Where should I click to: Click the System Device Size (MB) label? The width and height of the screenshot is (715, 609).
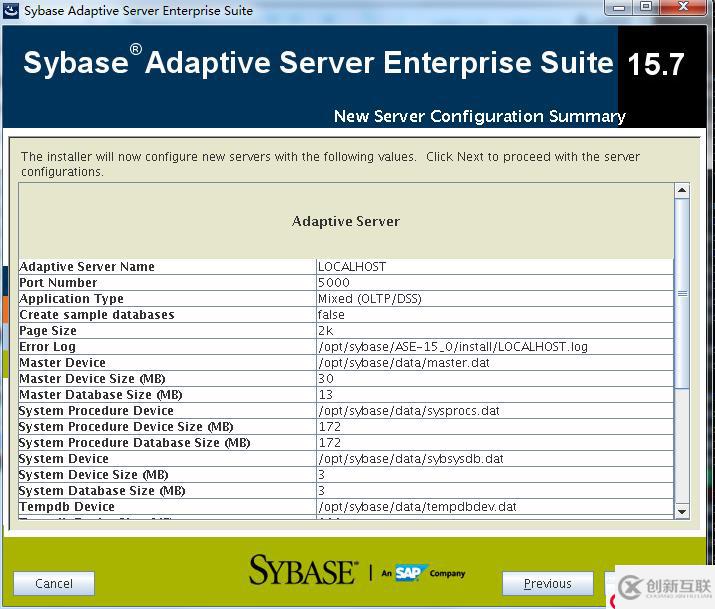(94, 475)
